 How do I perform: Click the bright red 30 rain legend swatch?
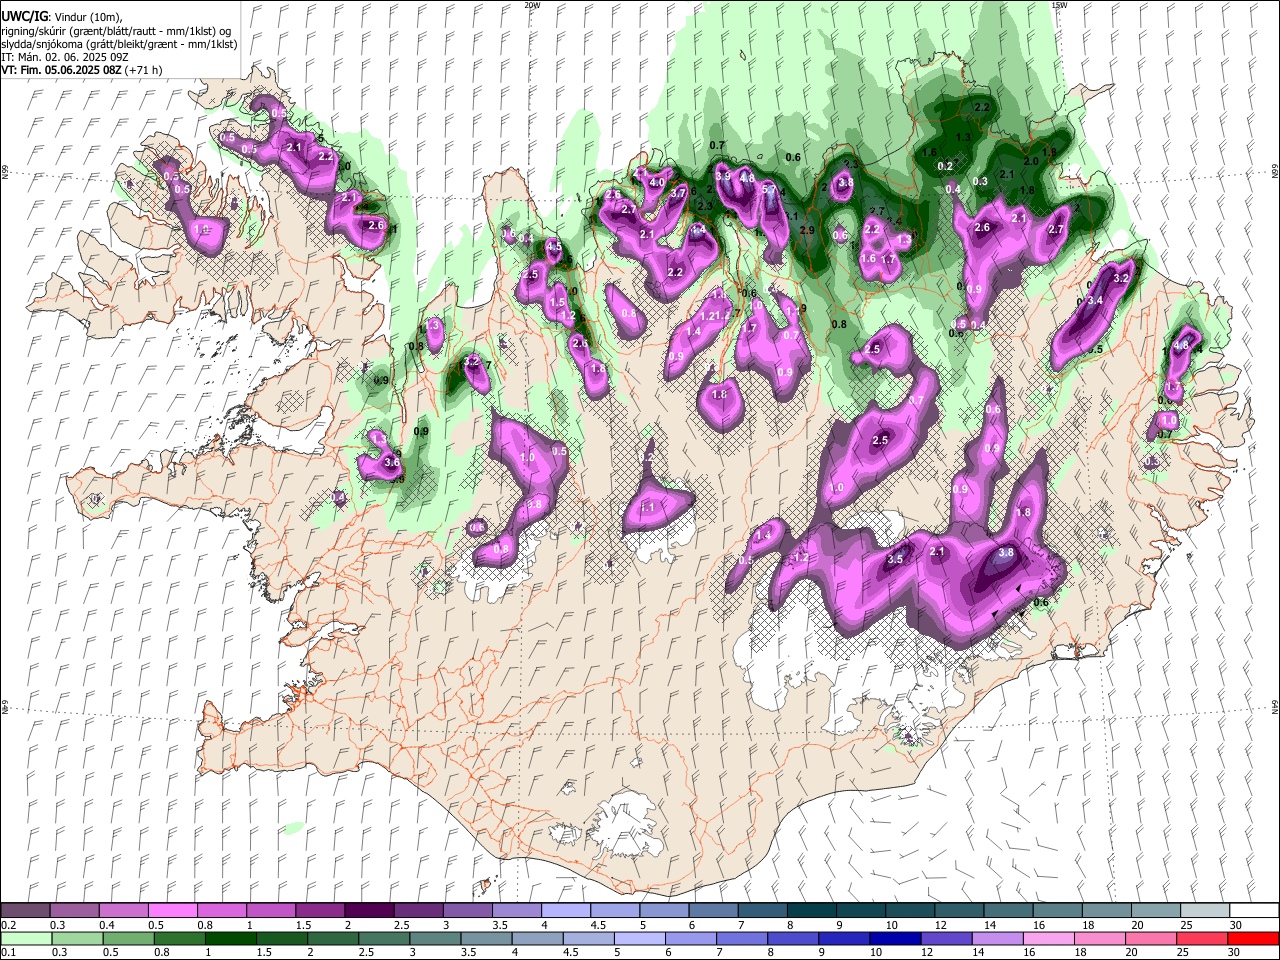tap(1252, 938)
